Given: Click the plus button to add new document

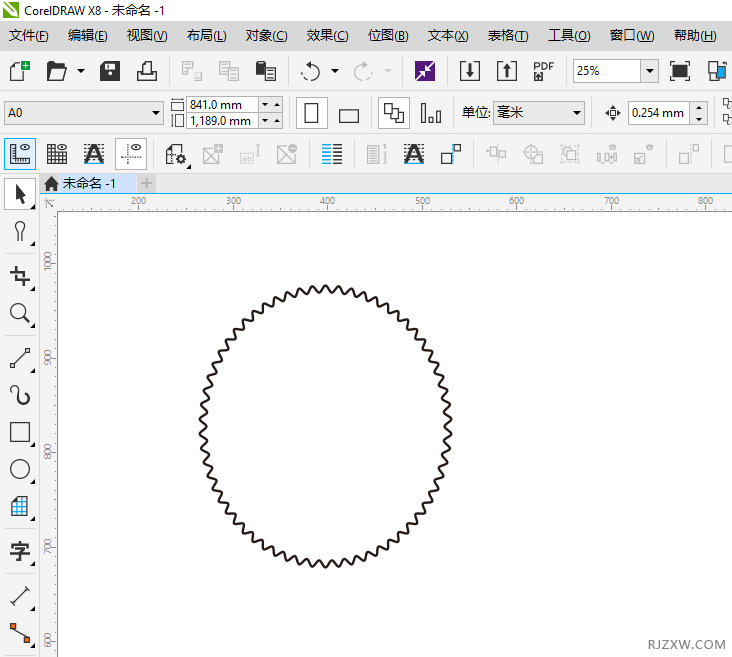Looking at the screenshot, I should (147, 183).
